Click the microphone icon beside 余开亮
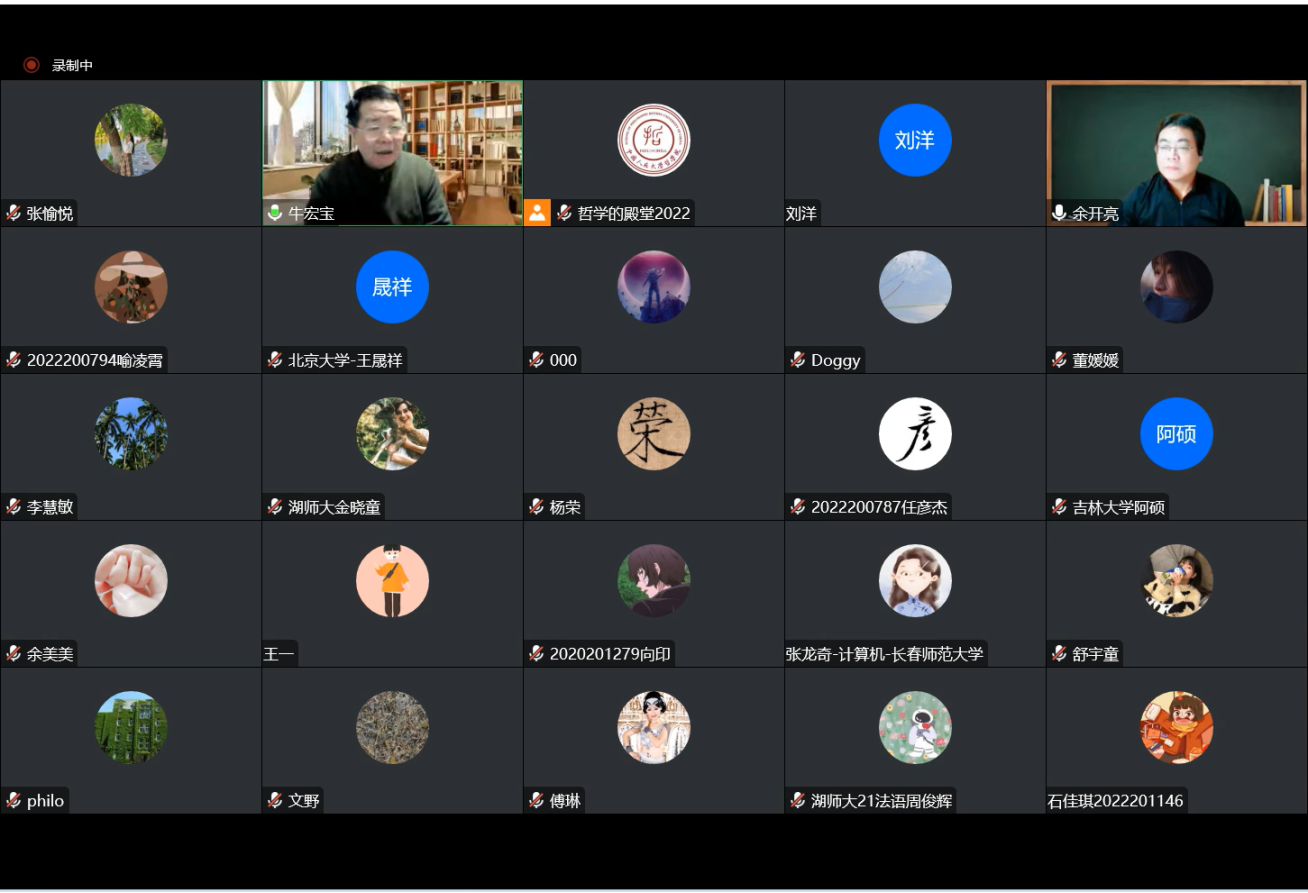Image resolution: width=1308 pixels, height=893 pixels. tap(1059, 213)
